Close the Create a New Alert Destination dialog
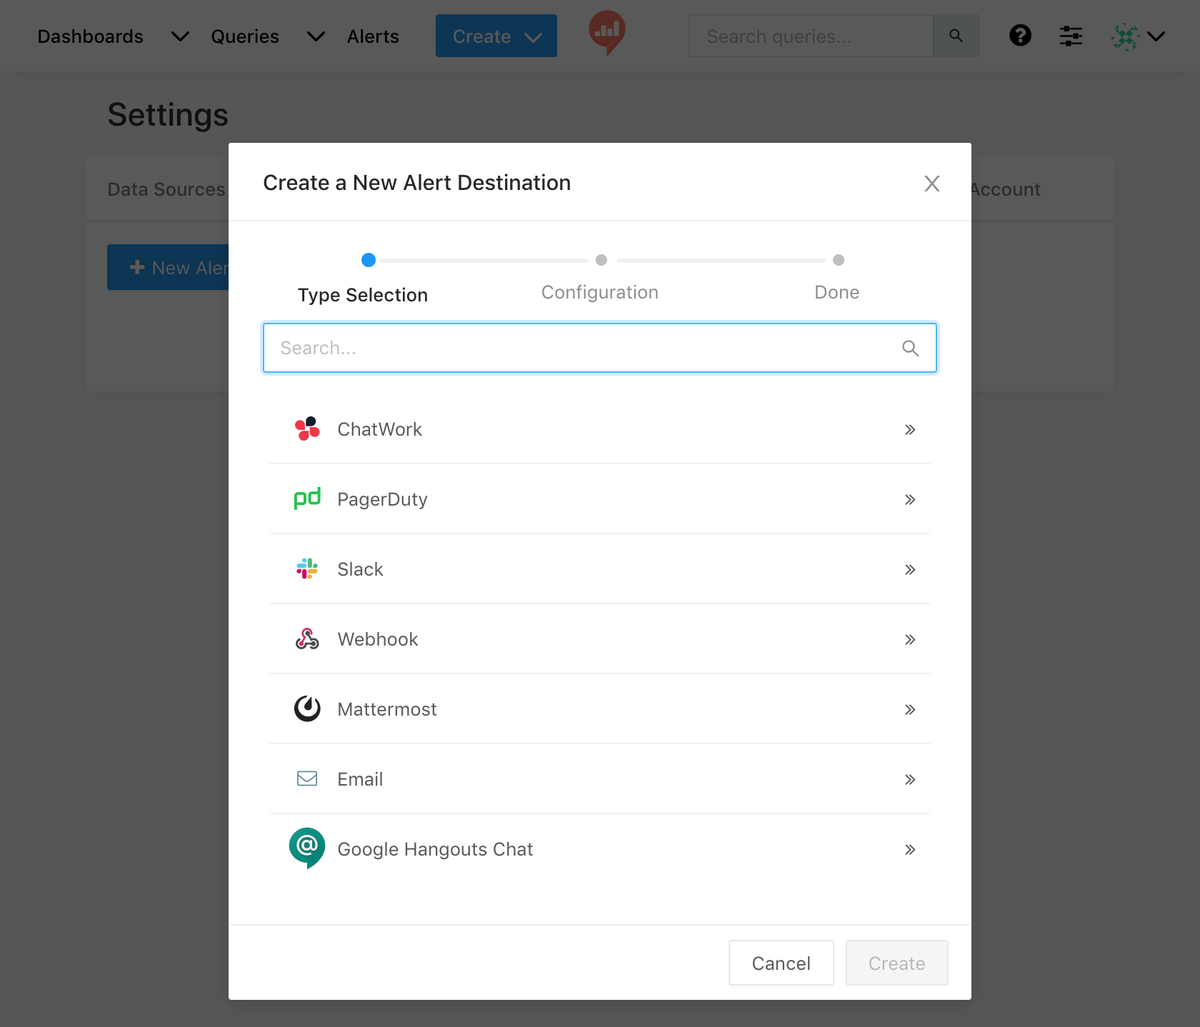 coord(932,183)
